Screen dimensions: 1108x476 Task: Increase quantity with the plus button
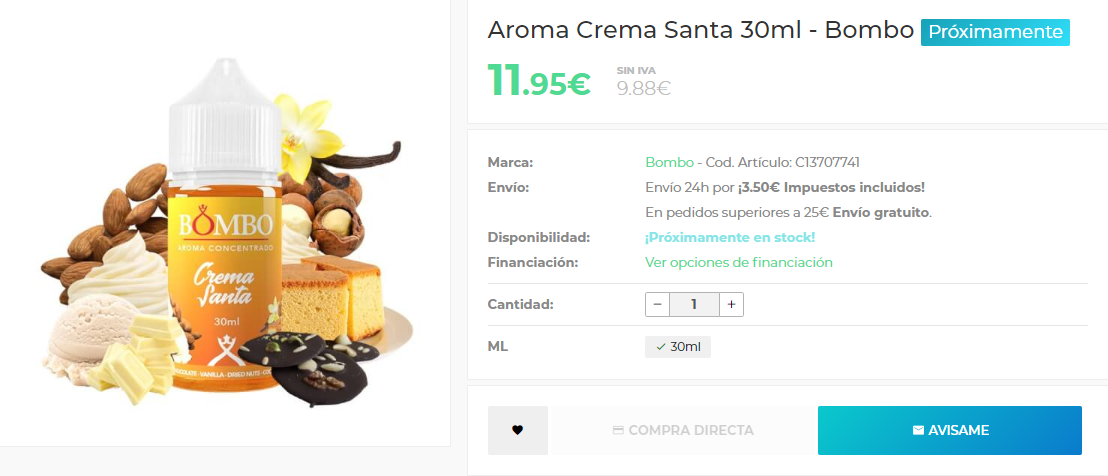click(731, 304)
